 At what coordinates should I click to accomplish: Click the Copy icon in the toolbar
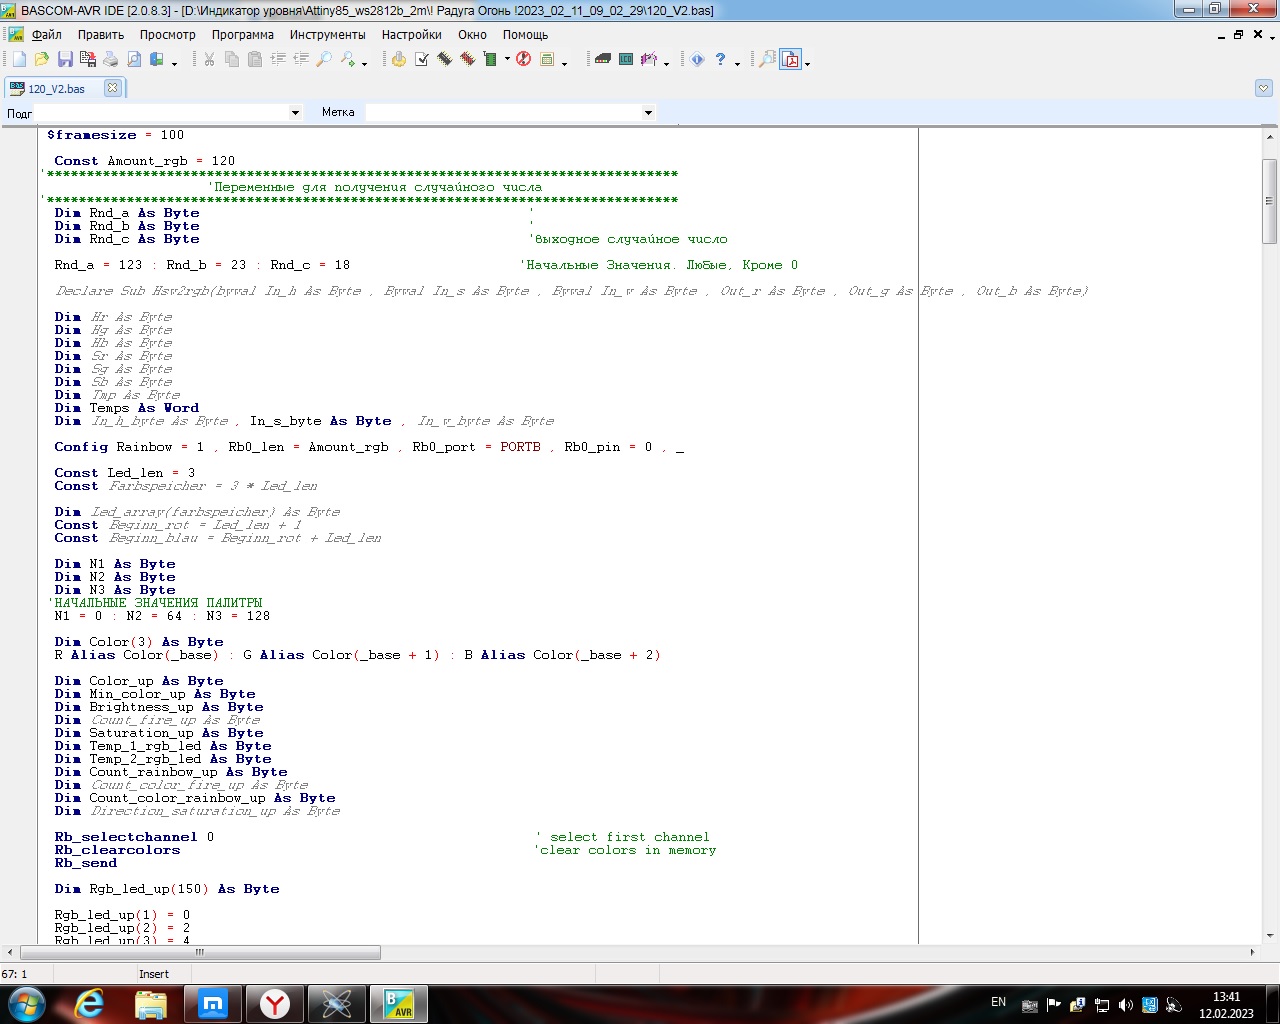pyautogui.click(x=231, y=60)
